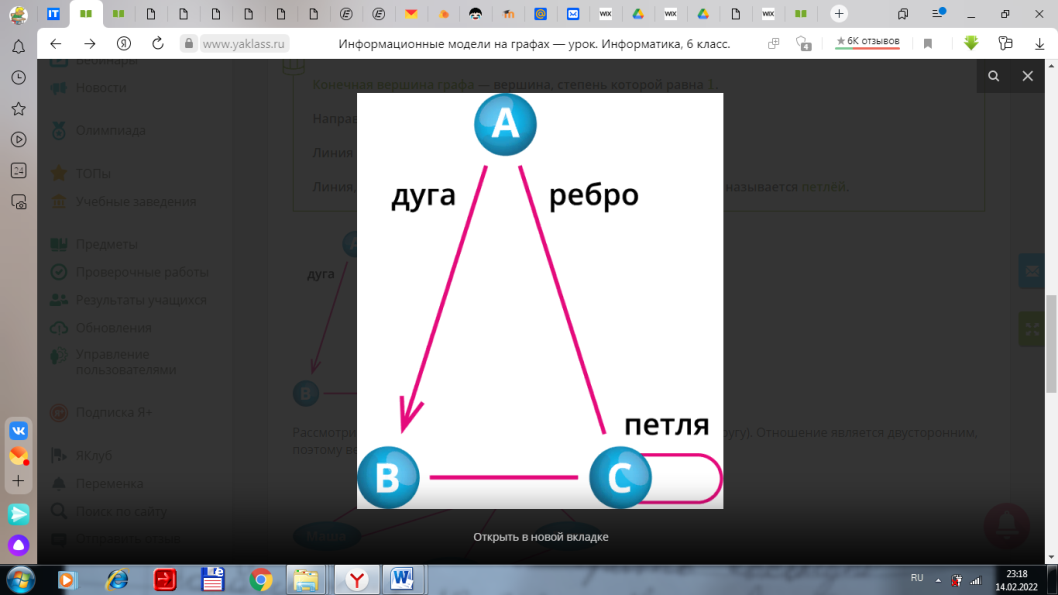Zoom image with magnifier icon
Viewport: 1058px width, 595px height.
tap(994, 76)
